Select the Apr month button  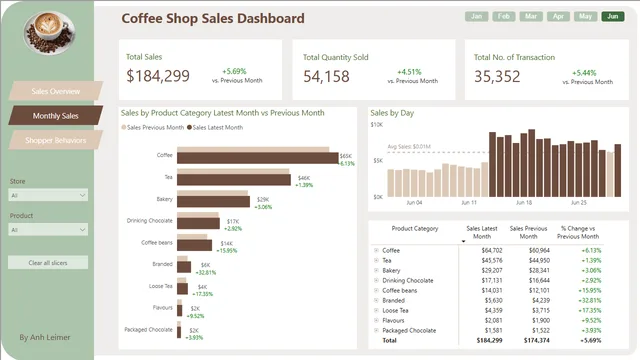click(558, 16)
